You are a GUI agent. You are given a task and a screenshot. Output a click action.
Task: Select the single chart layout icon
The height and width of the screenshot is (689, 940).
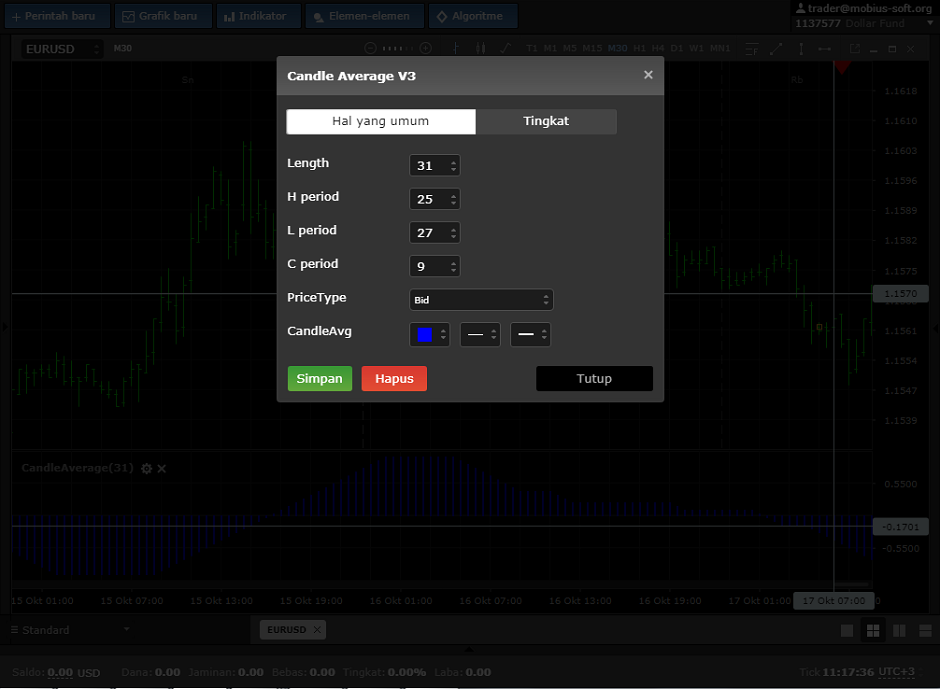[847, 630]
